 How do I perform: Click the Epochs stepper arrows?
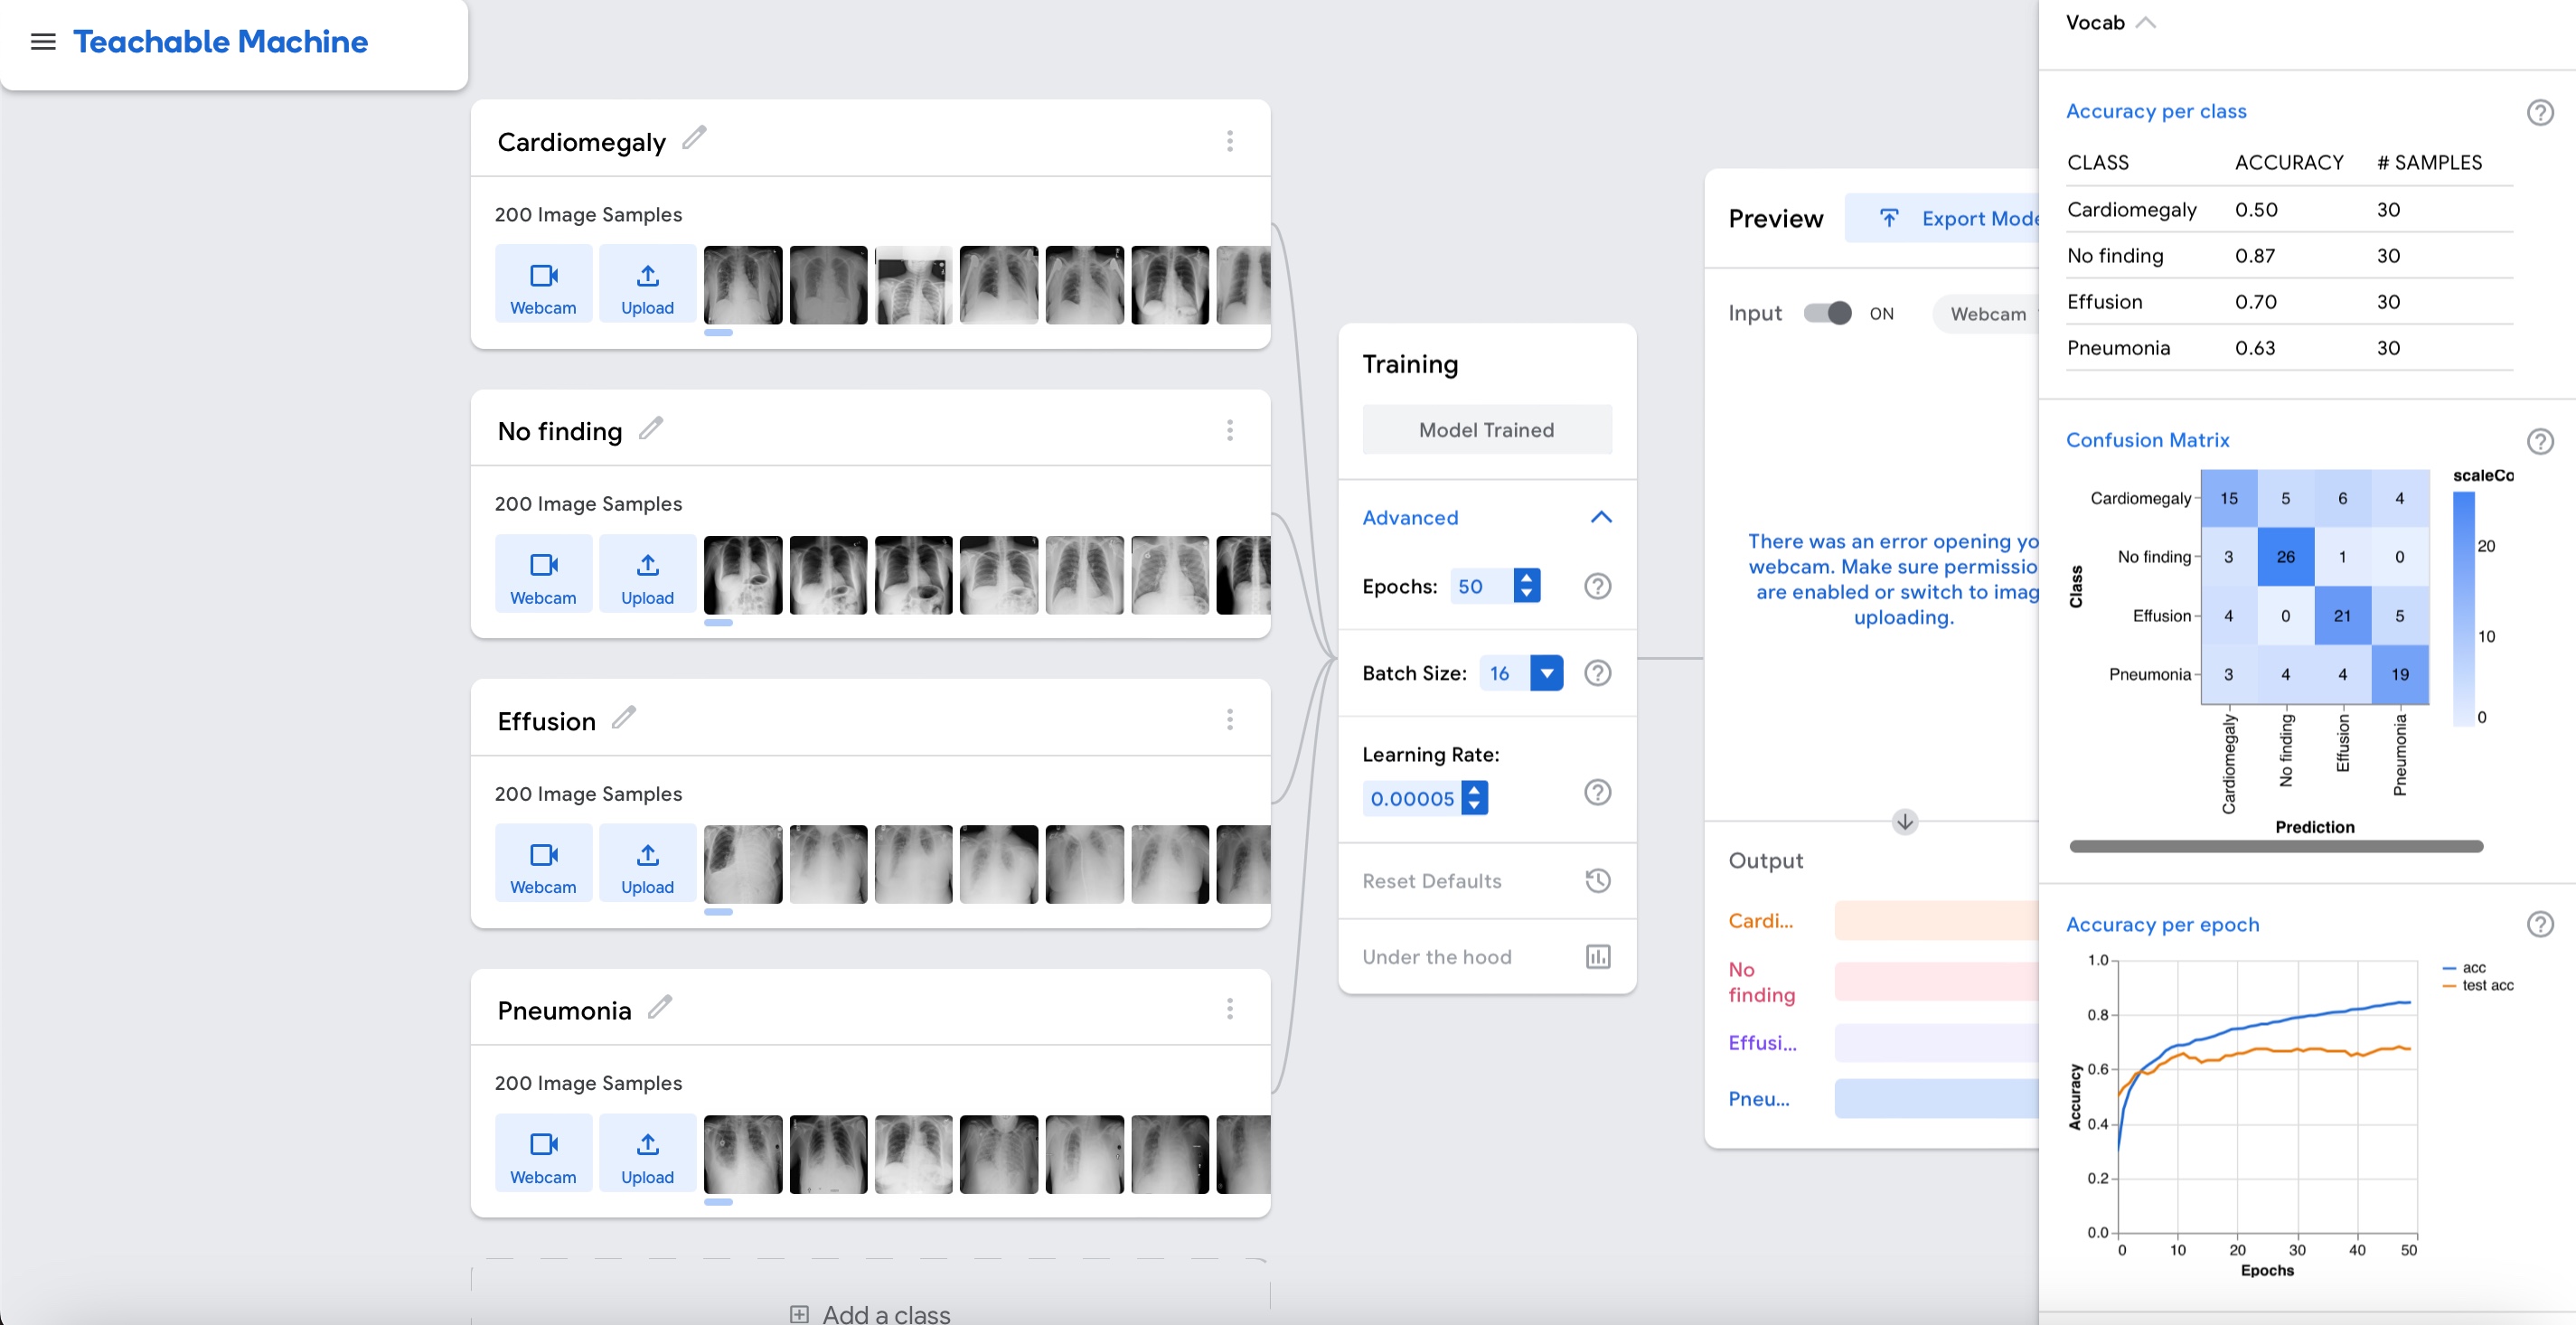(x=1526, y=586)
